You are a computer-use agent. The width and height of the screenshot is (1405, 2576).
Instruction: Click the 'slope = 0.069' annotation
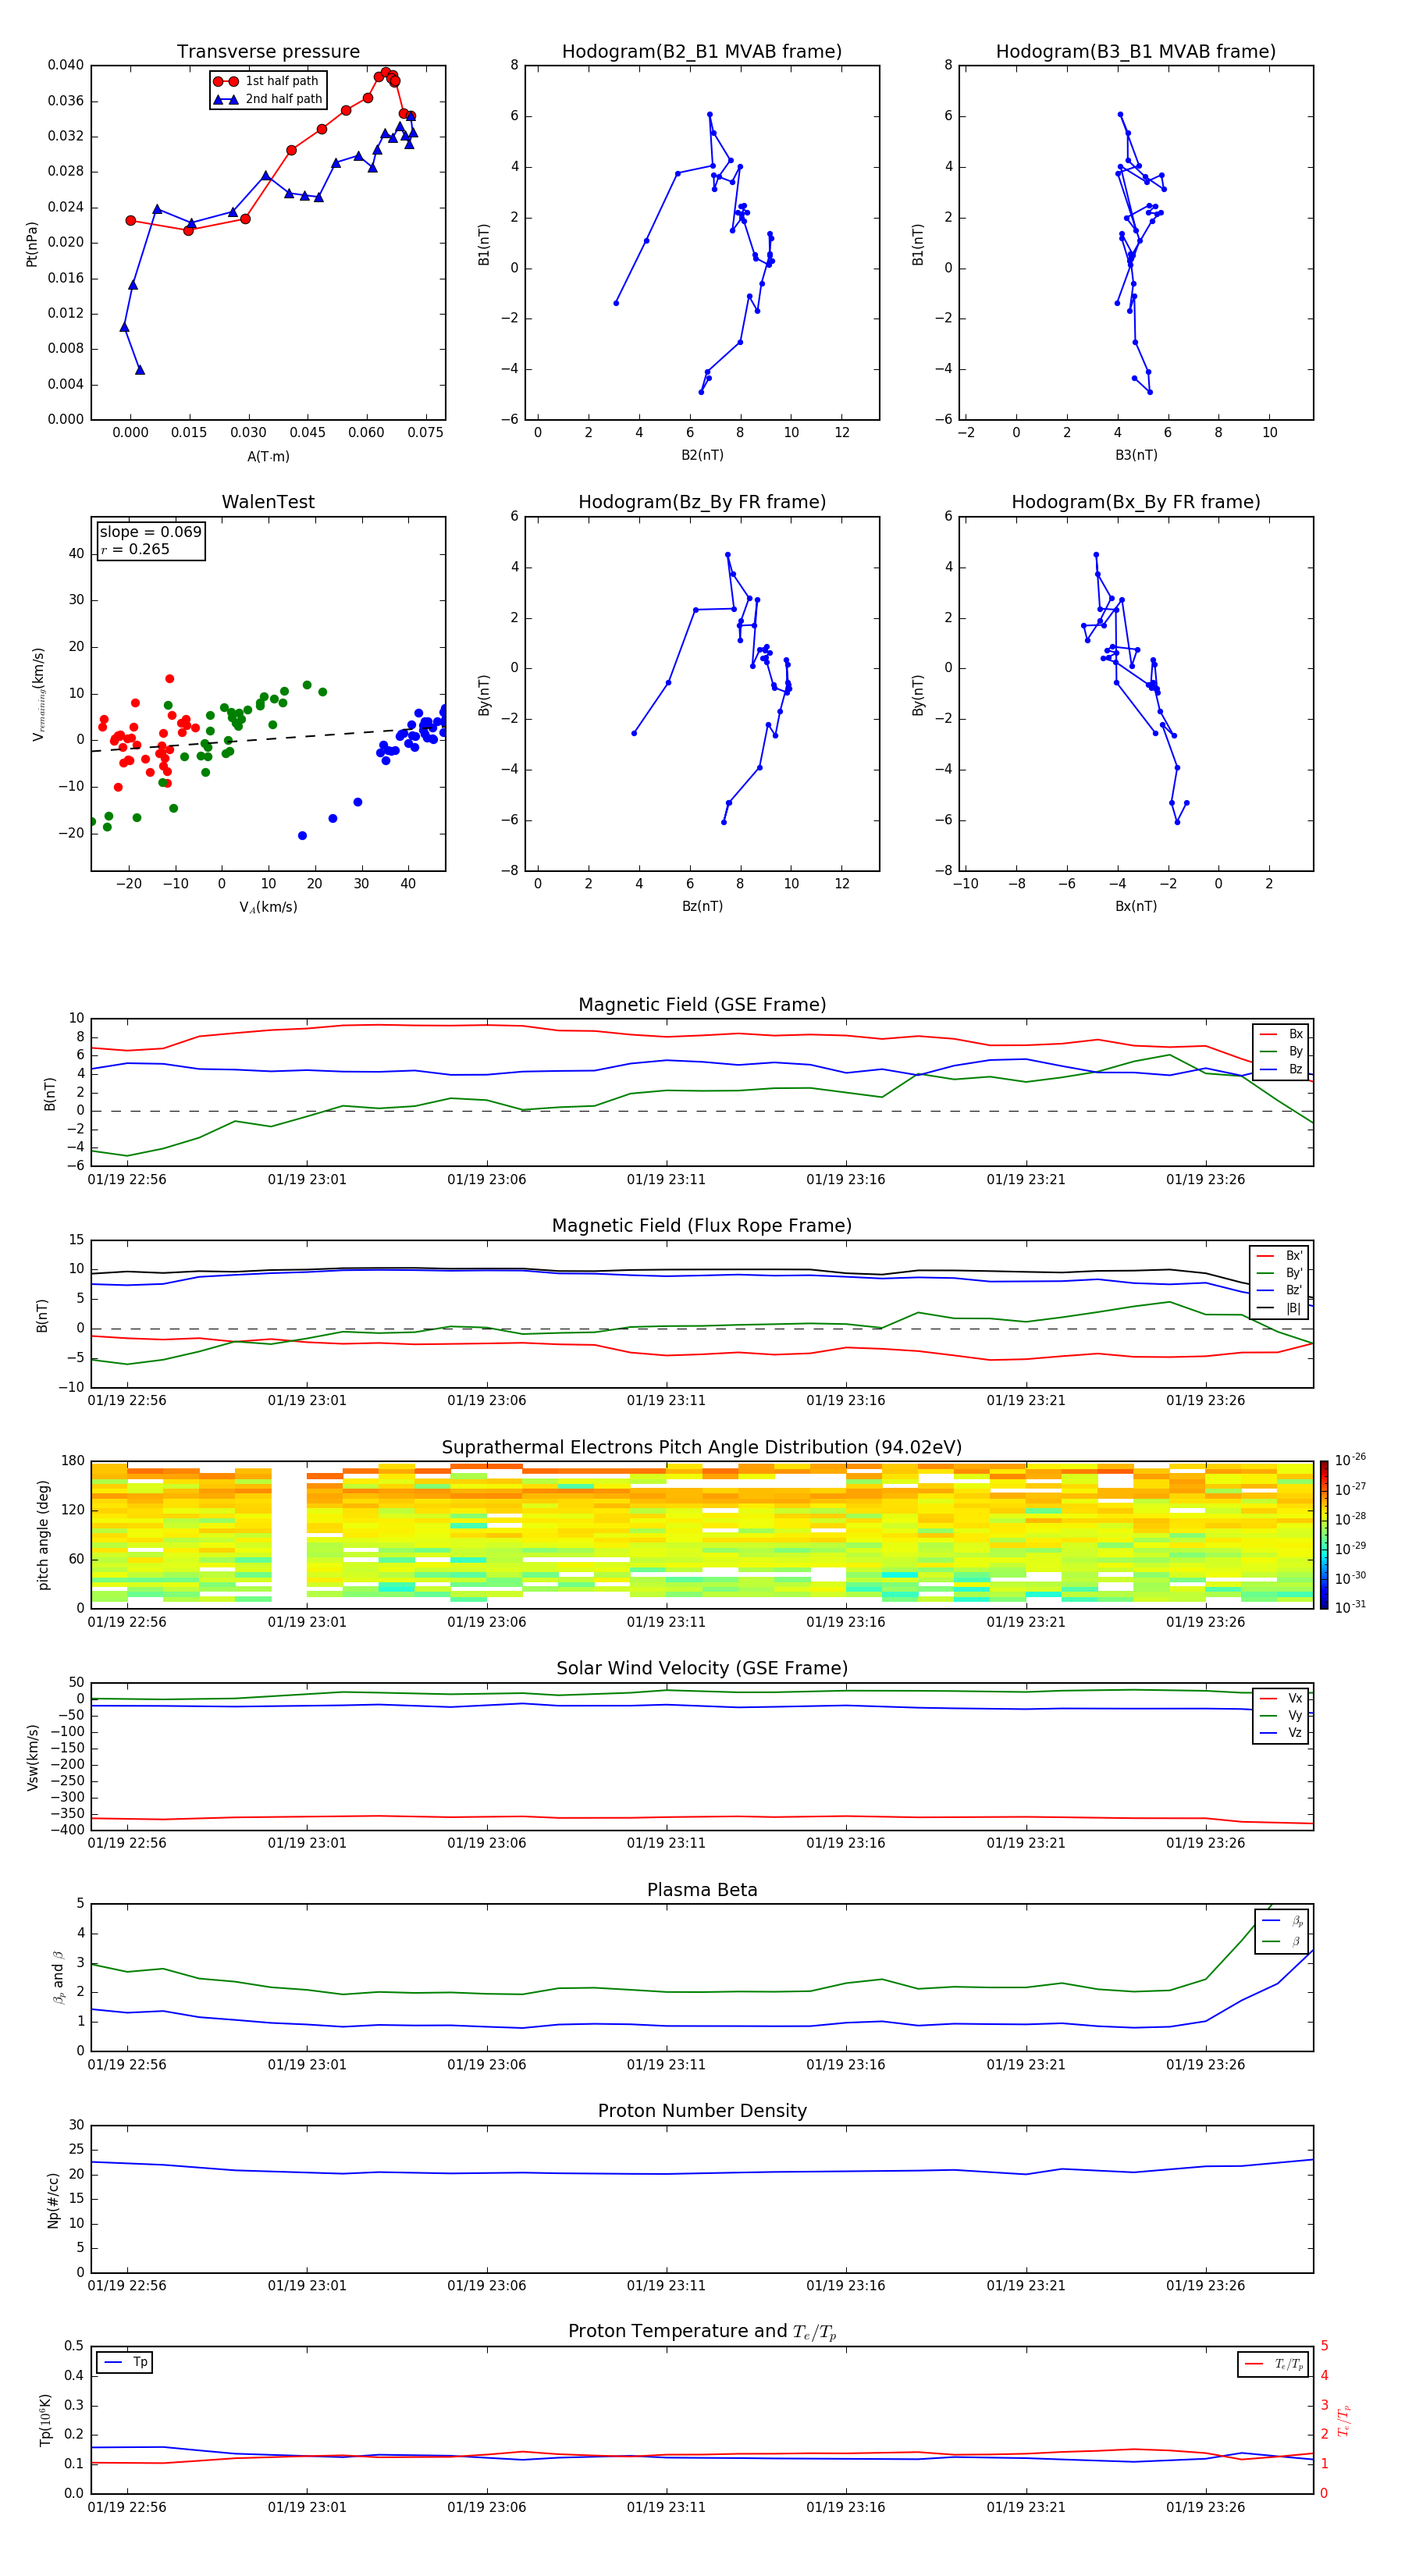pos(150,532)
